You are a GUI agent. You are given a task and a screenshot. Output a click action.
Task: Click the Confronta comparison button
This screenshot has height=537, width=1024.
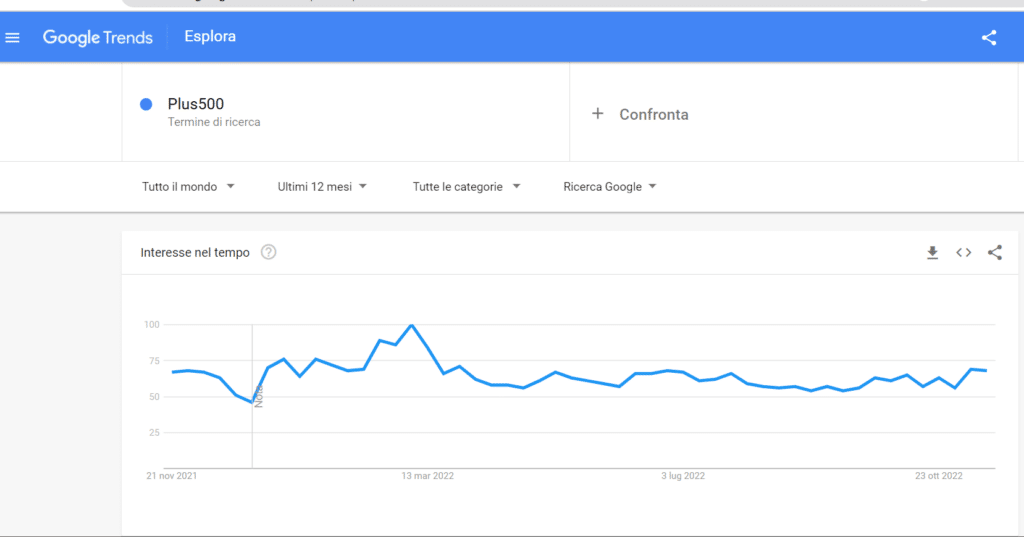click(653, 114)
